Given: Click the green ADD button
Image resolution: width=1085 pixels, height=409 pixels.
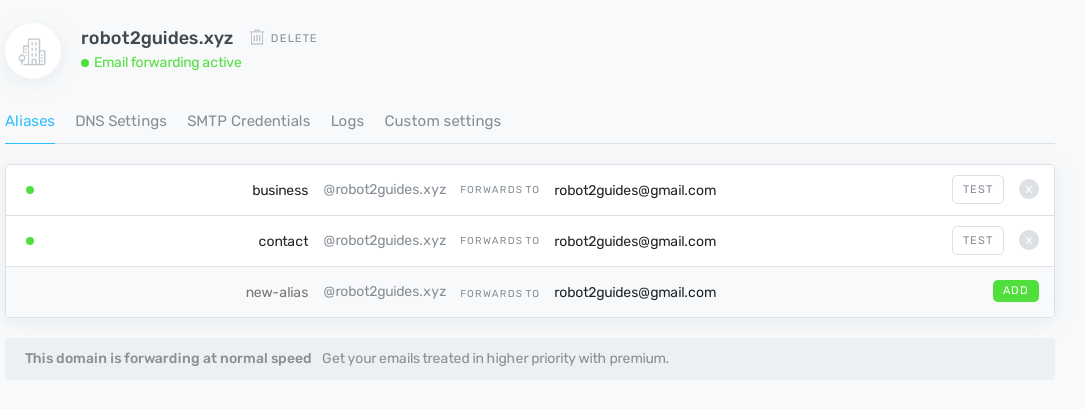Looking at the screenshot, I should (1015, 291).
